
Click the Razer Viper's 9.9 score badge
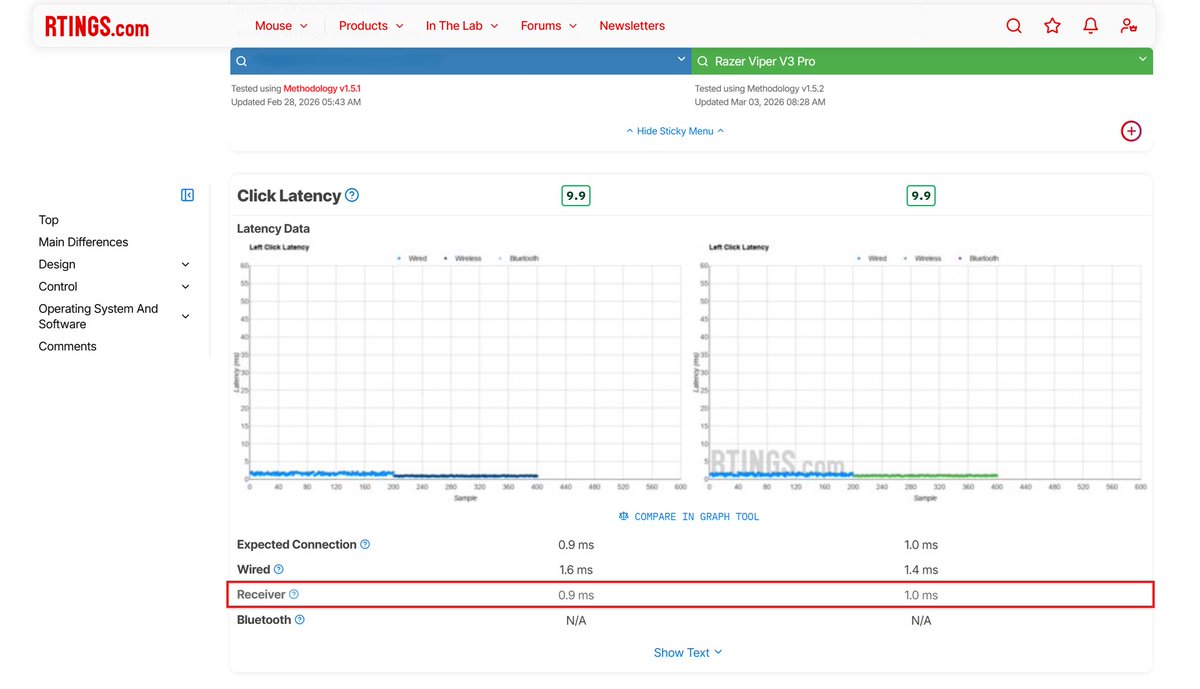click(x=921, y=196)
